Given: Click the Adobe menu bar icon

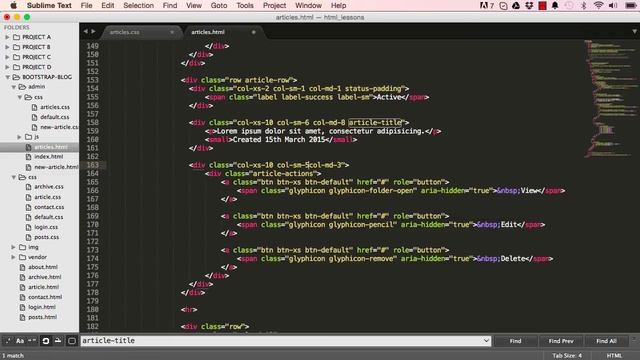Looking at the screenshot, I should pyautogui.click(x=487, y=5).
